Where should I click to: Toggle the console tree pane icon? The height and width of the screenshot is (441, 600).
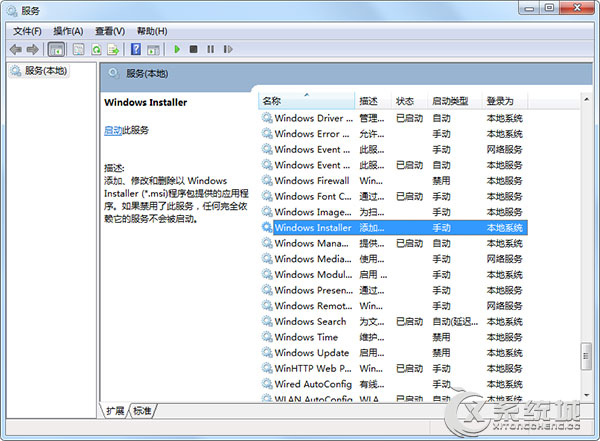click(56, 49)
